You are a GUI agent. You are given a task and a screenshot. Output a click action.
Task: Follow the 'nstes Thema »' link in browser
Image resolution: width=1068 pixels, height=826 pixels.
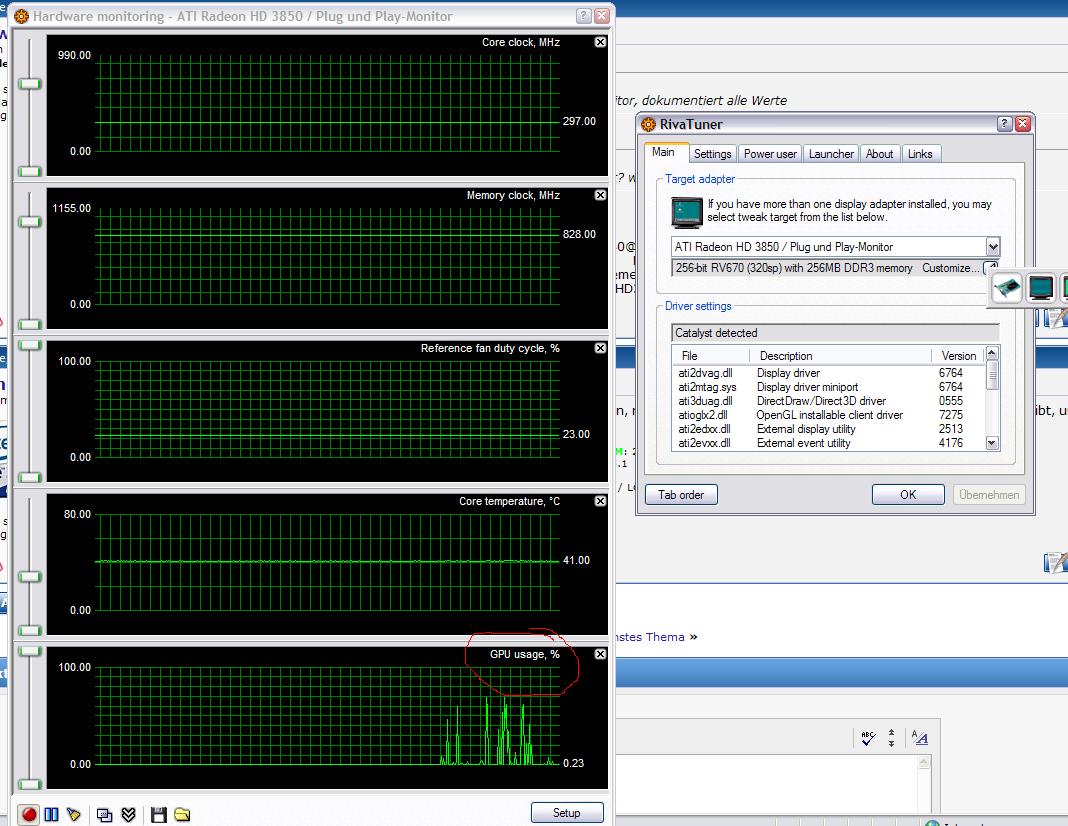[x=656, y=637]
